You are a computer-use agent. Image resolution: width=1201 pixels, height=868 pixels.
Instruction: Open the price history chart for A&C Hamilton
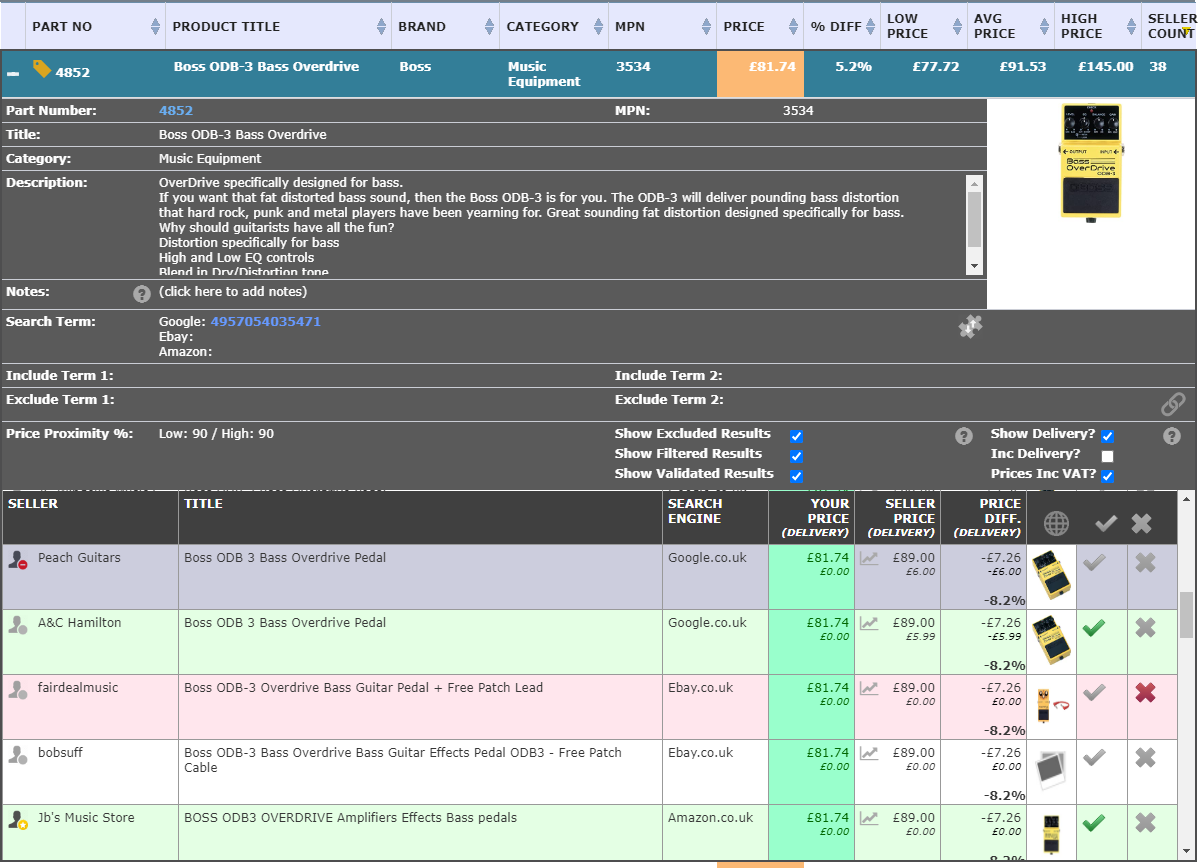(x=869, y=624)
